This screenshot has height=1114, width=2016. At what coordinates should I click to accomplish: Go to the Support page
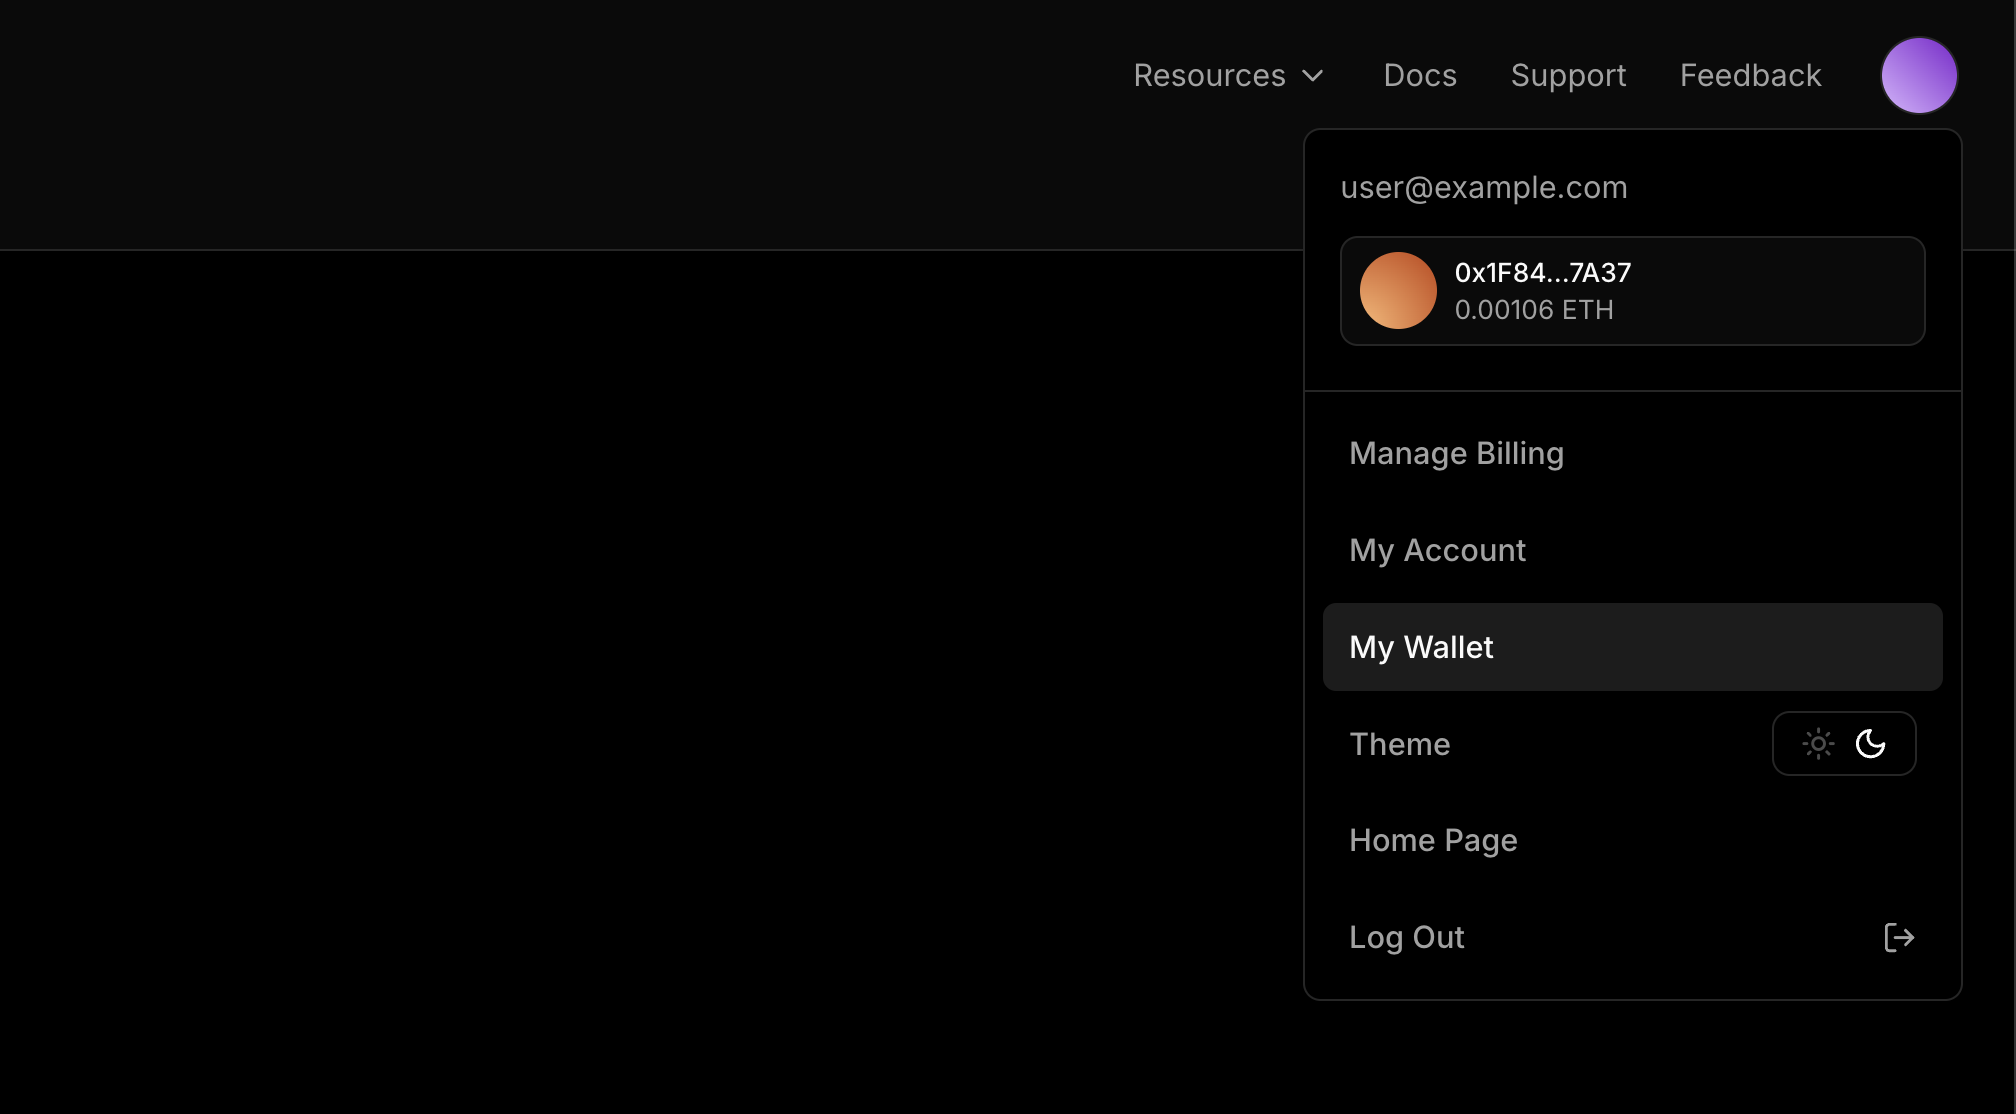point(1568,76)
